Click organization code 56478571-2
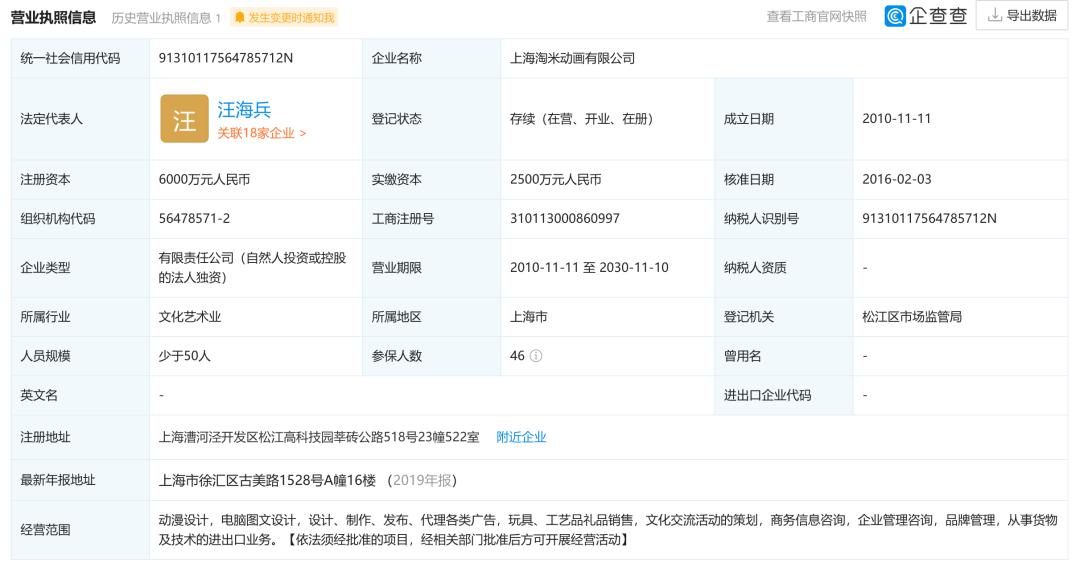The image size is (1080, 567). (194, 218)
